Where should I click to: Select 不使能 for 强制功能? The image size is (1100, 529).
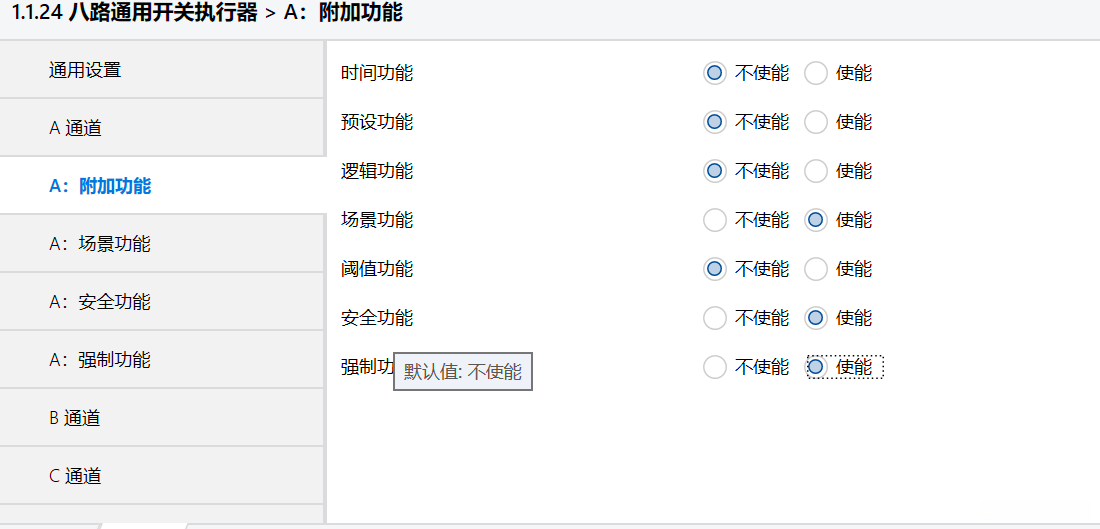(x=714, y=367)
